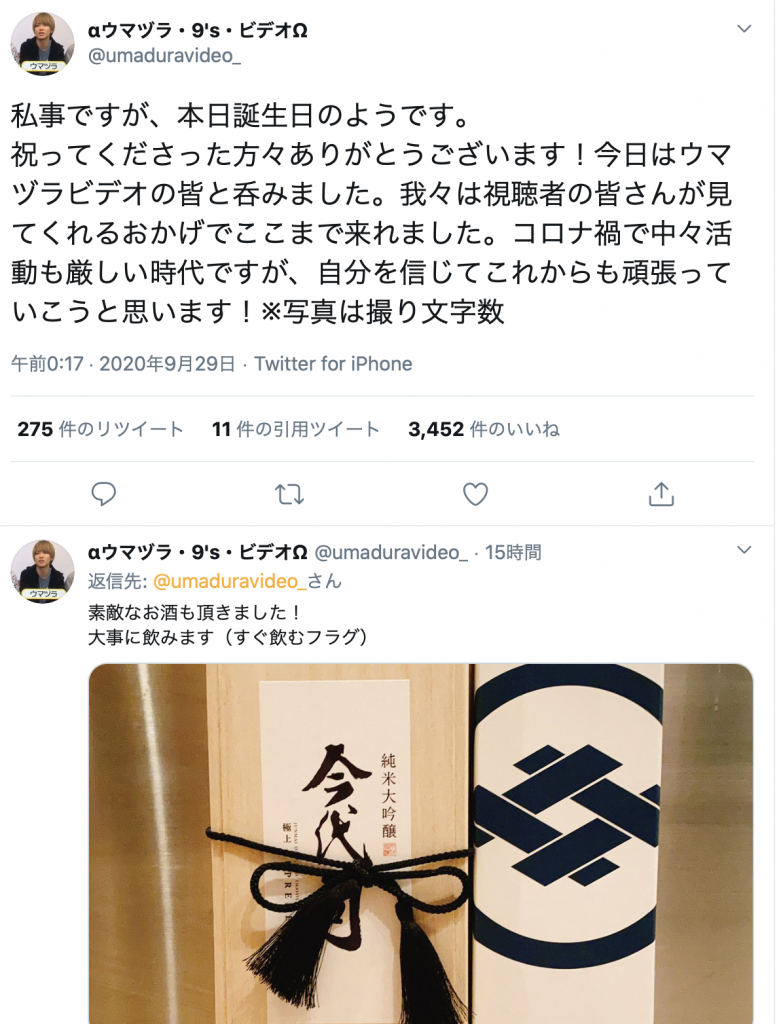Click the reply speech bubble icon

[x=103, y=494]
